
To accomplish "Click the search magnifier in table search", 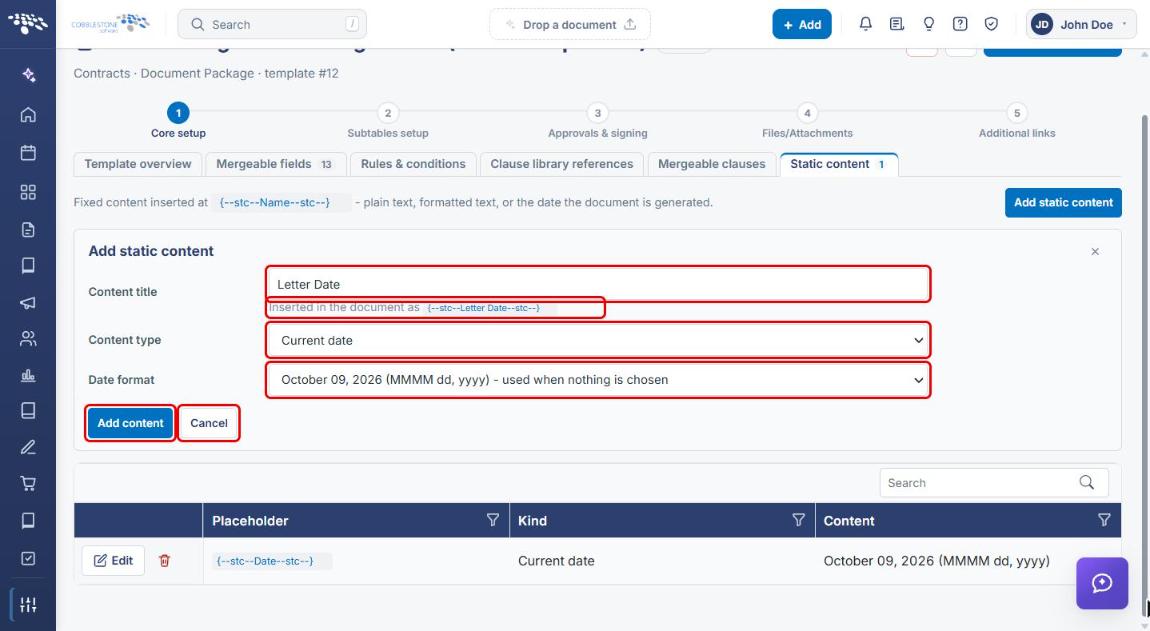I will (x=1086, y=482).
